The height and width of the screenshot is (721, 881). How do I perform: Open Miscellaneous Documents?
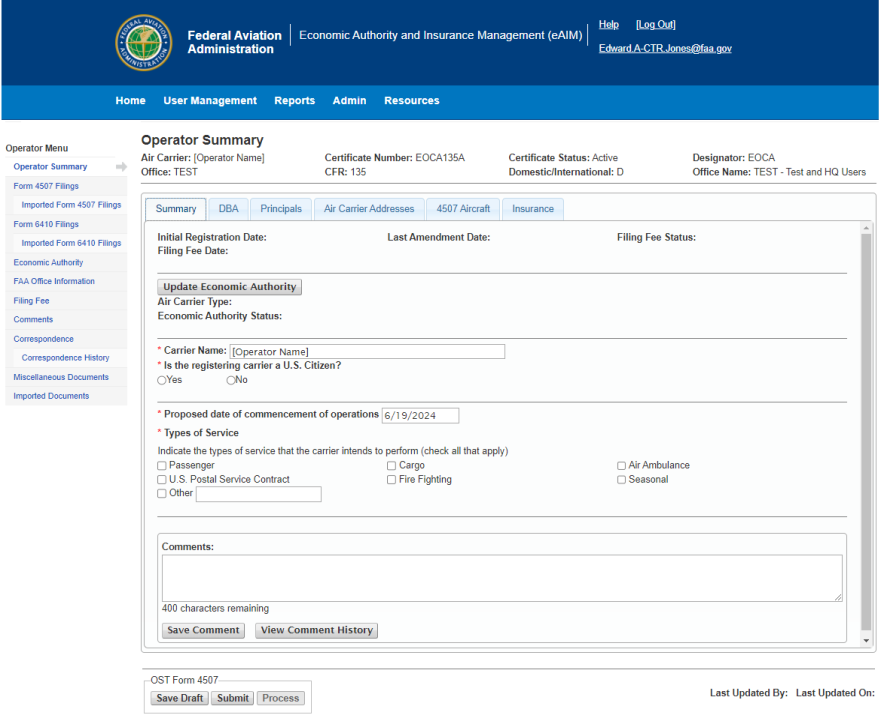[61, 377]
